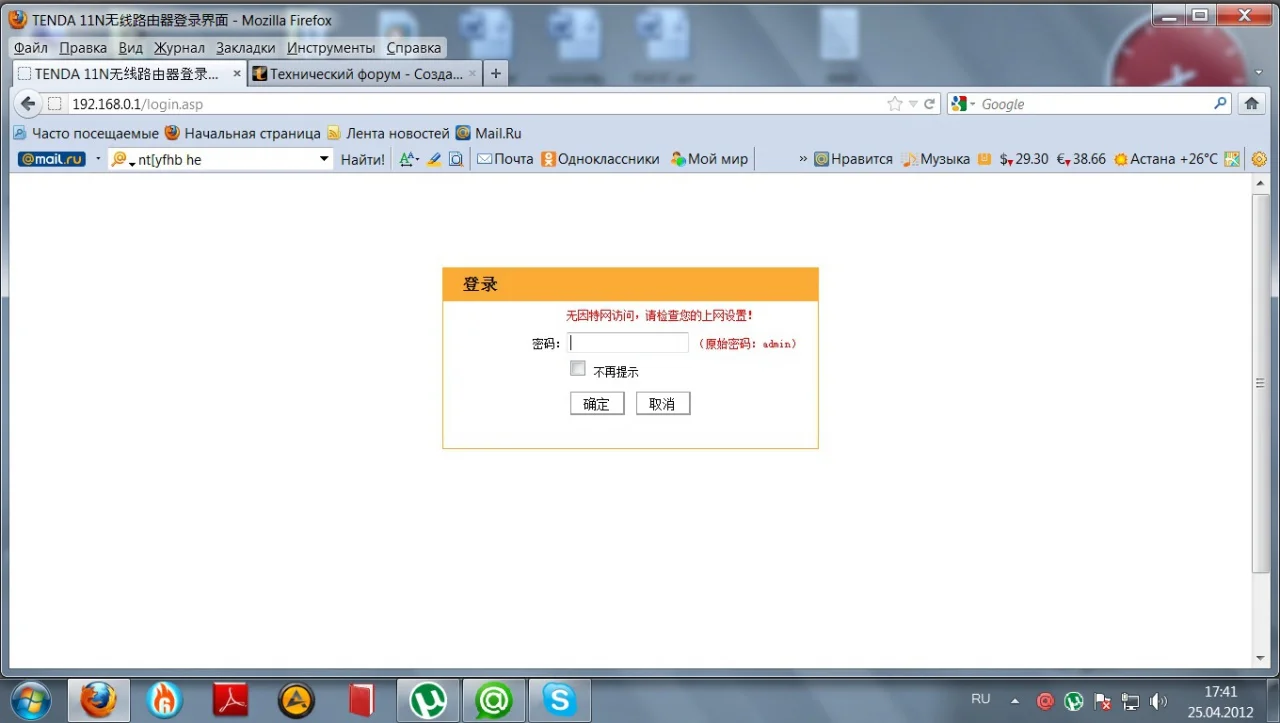
Task: Choose the search engine via Google icon
Action: 963,104
